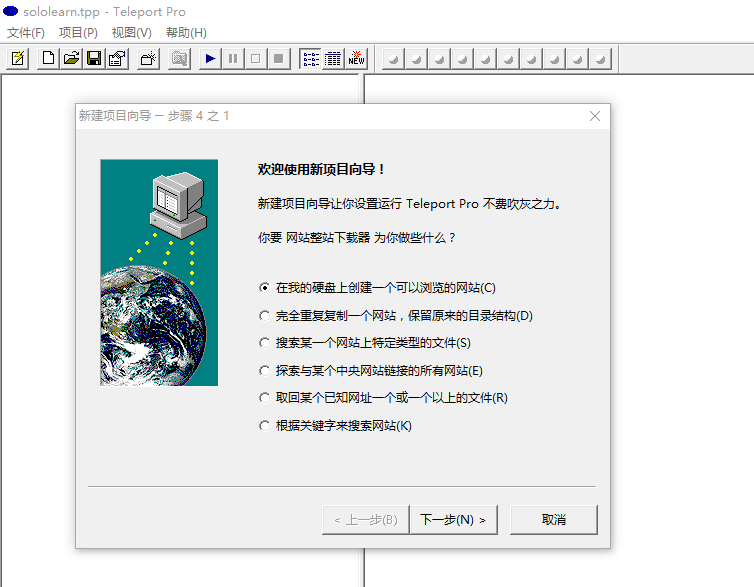Choose 搜索某一个网站上特定类型的文件 option

(x=365, y=342)
